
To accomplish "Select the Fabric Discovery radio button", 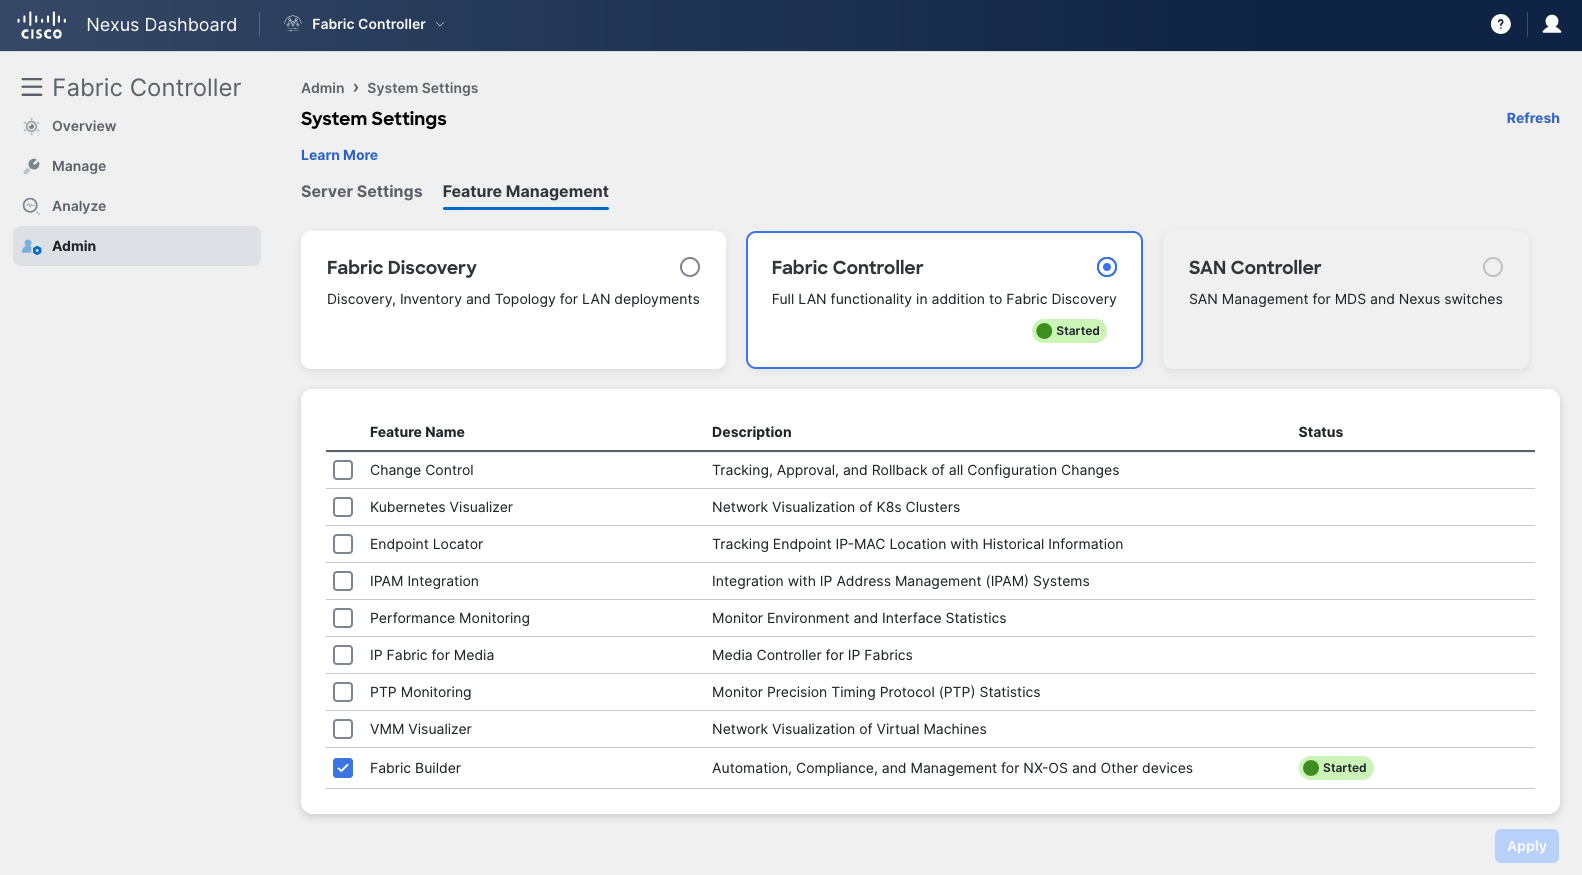I will (x=690, y=267).
